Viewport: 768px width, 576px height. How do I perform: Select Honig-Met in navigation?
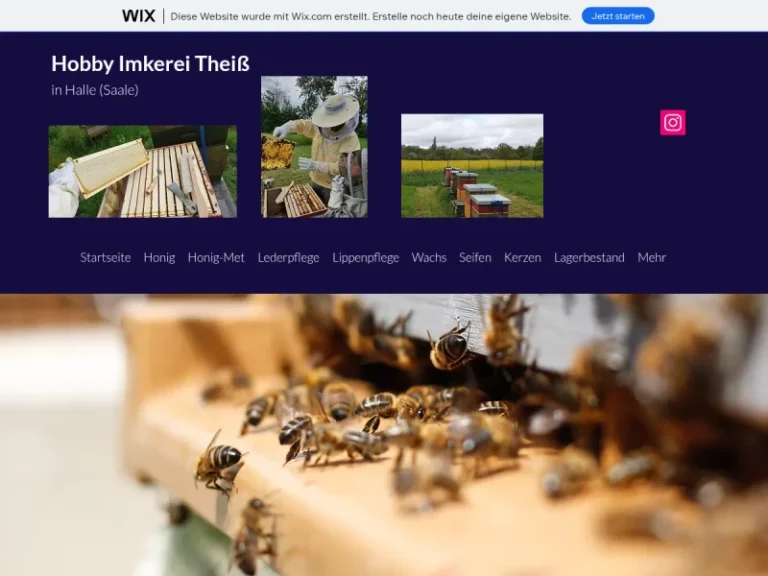(216, 258)
